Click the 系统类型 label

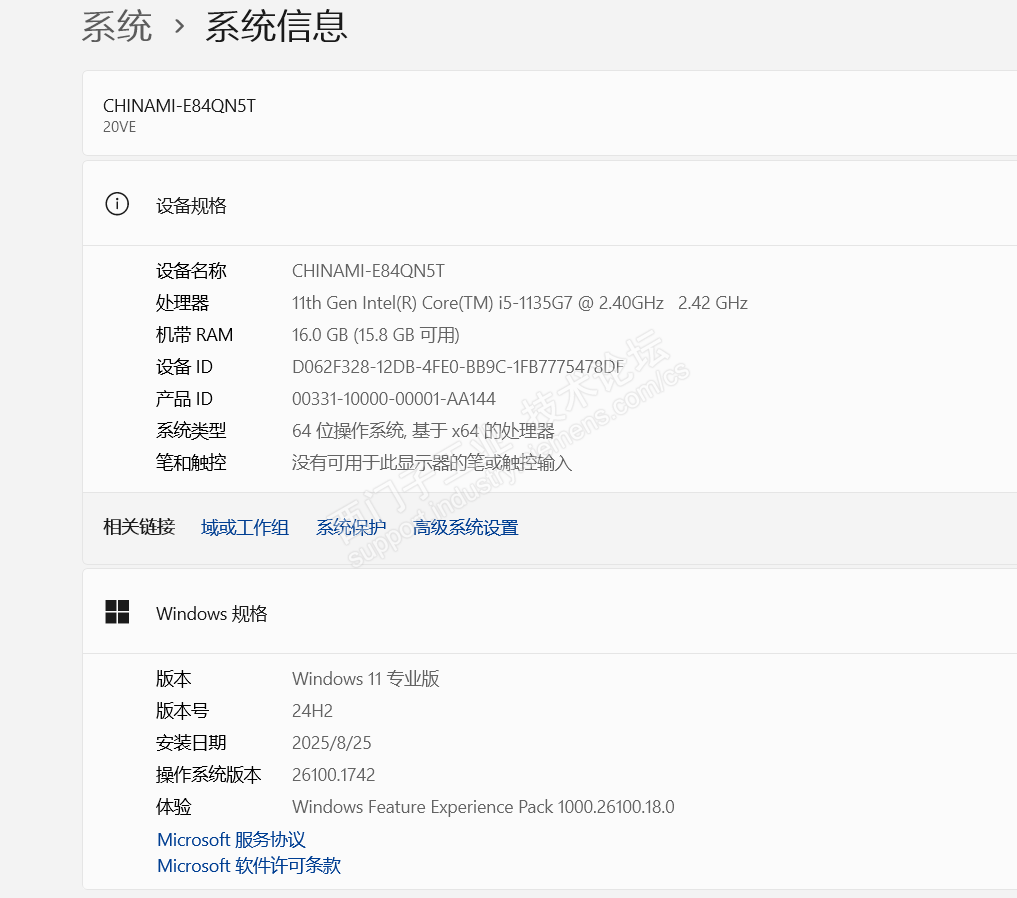[191, 431]
